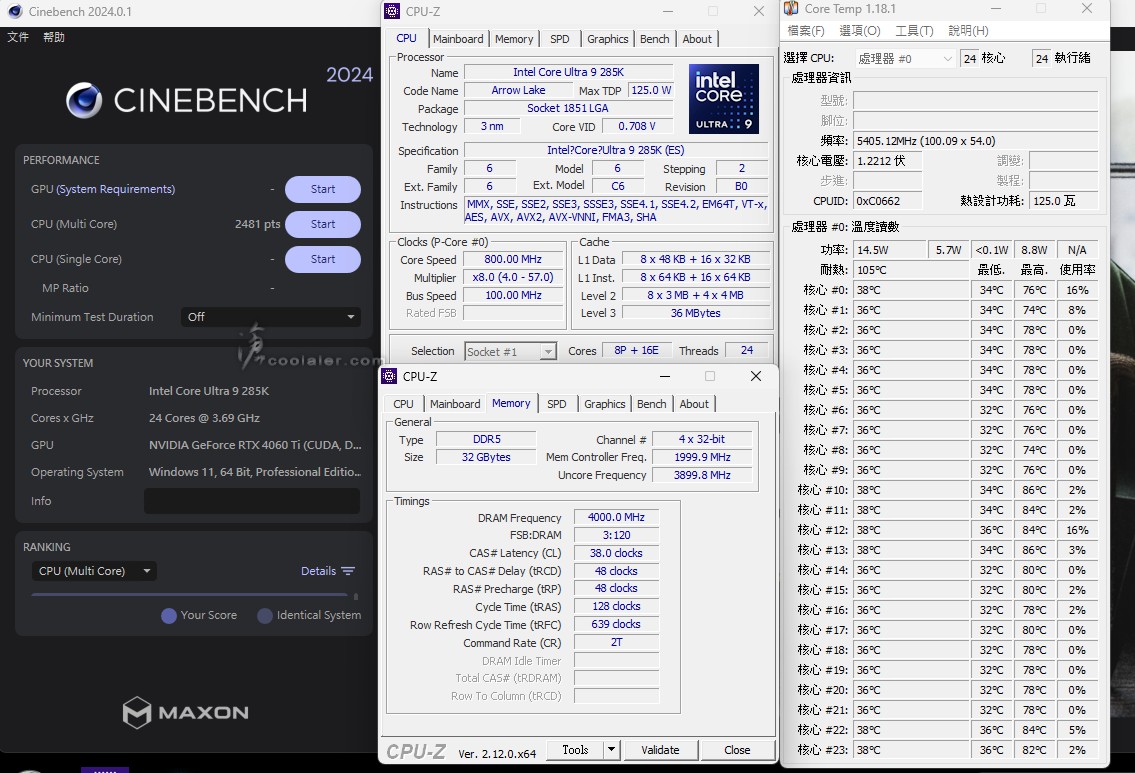The image size is (1135, 773).
Task: Open the ranking Details link
Action: (318, 571)
